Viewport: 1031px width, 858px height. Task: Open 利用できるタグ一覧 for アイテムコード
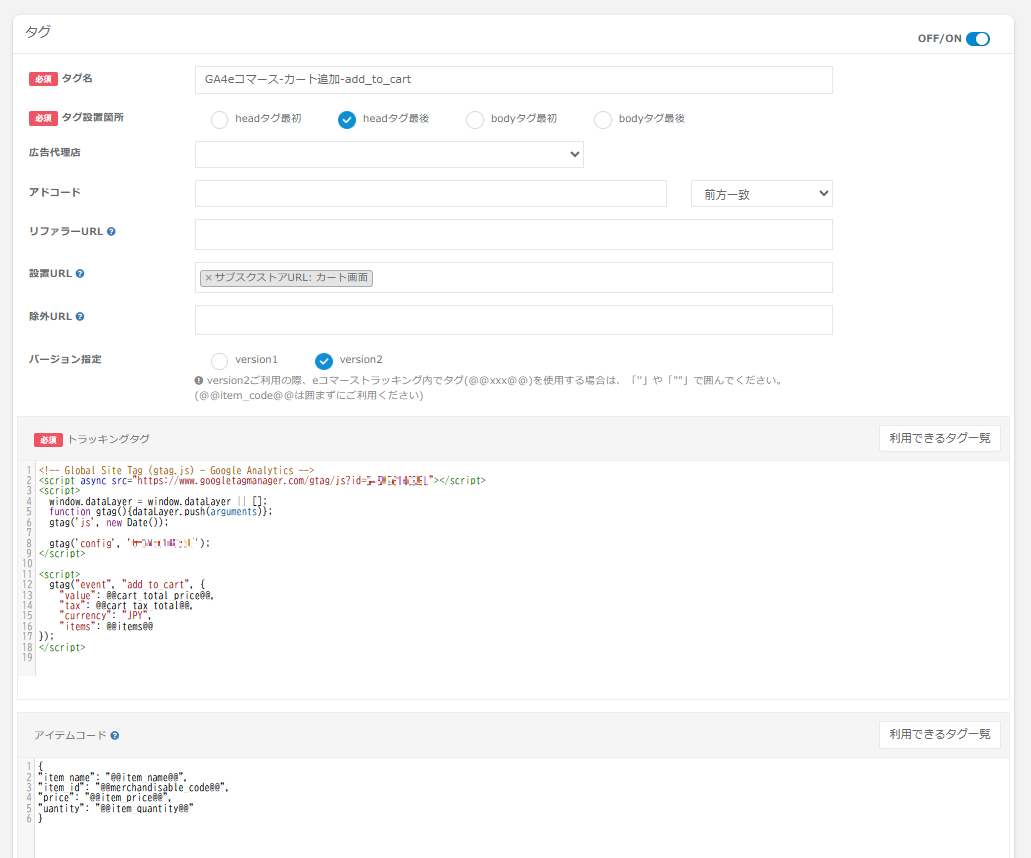point(939,735)
